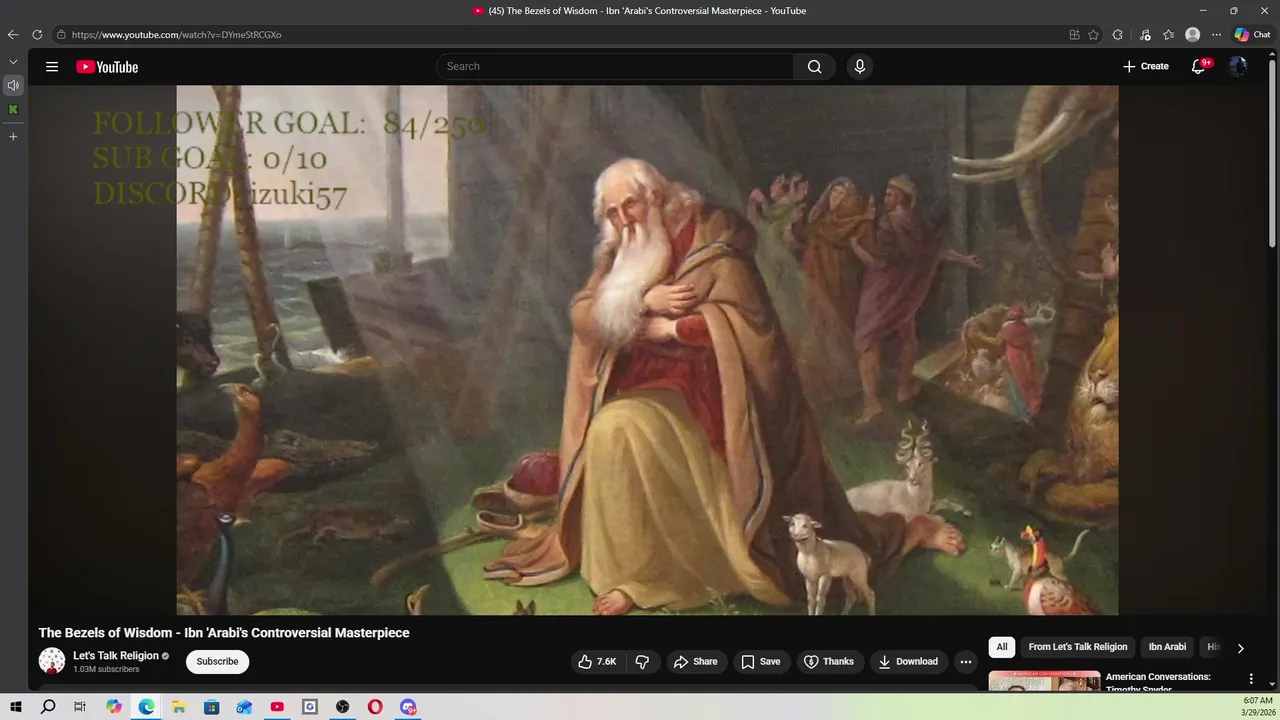Download the video

(x=908, y=662)
